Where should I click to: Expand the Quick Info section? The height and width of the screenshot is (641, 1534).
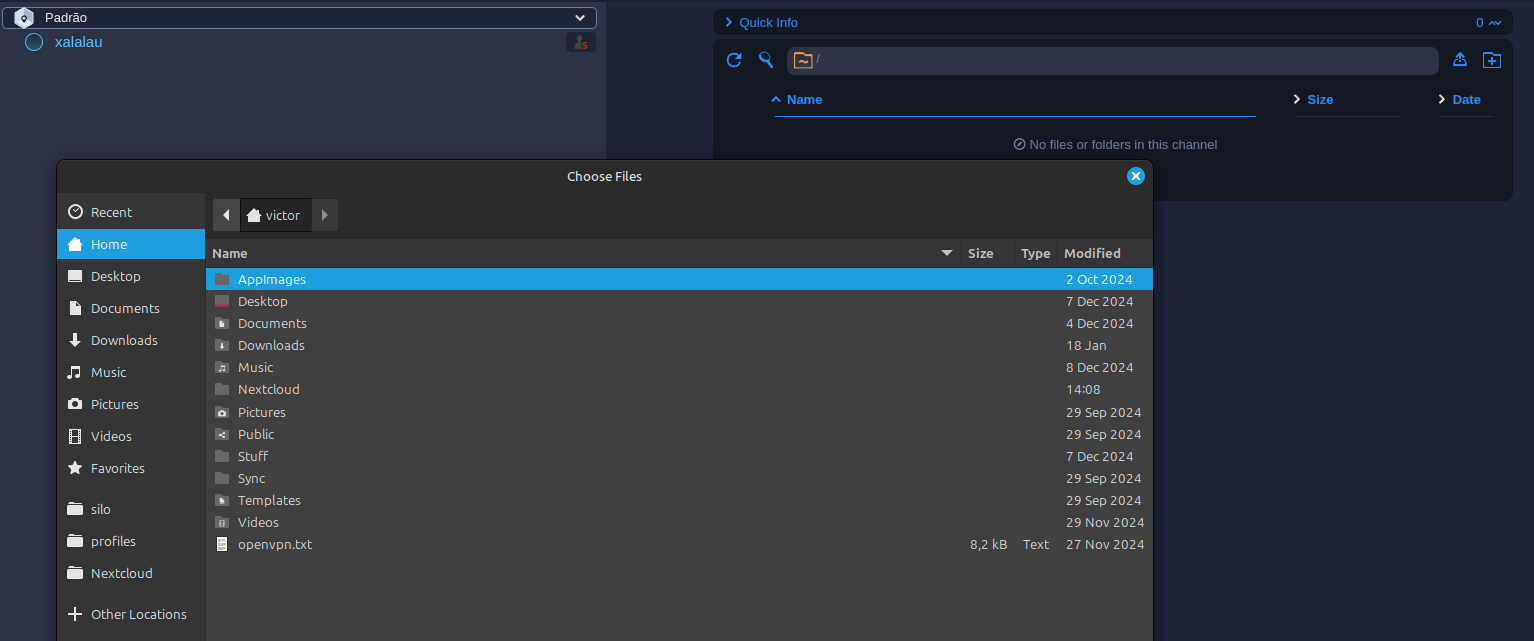[768, 22]
